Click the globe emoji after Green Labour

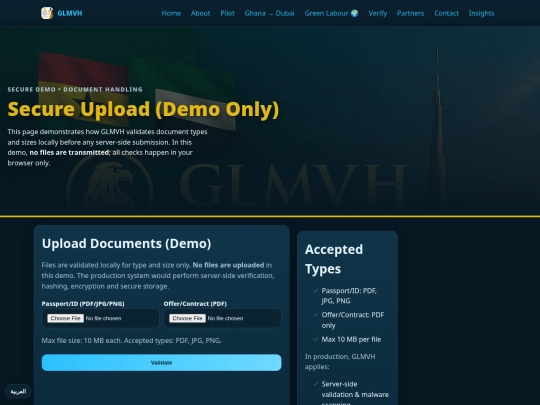pyautogui.click(x=354, y=13)
